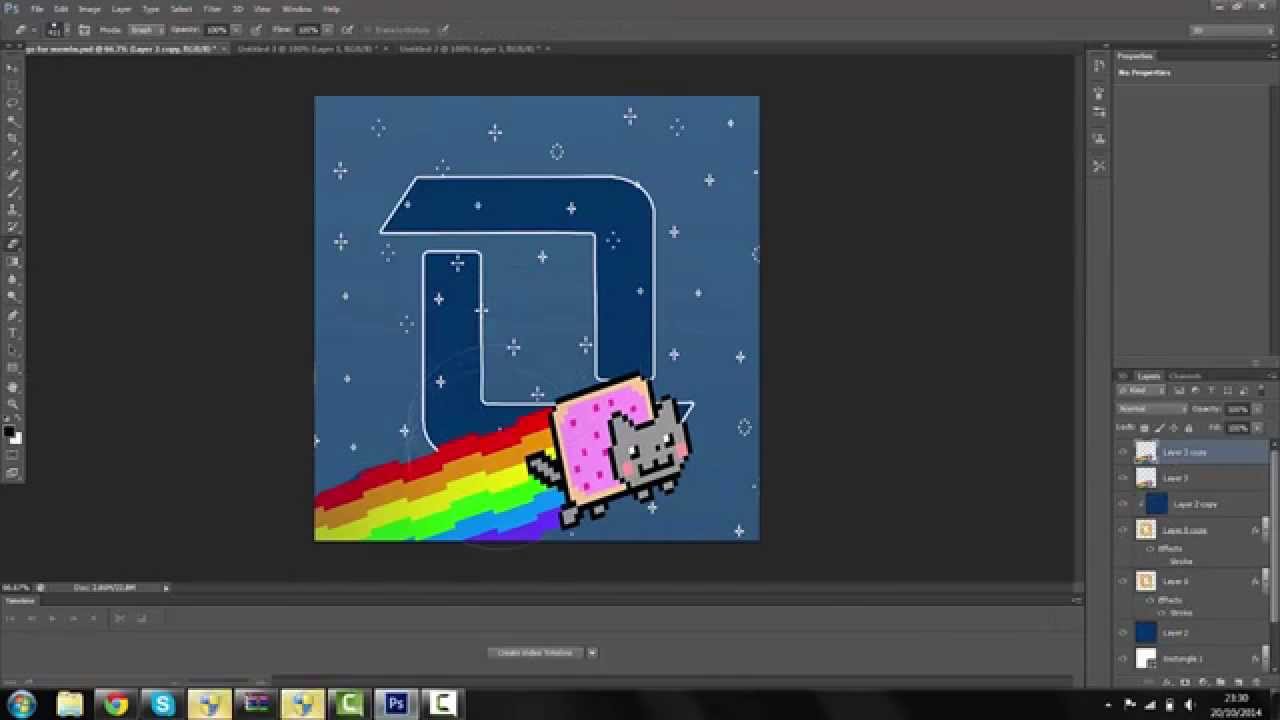Hide the Layer 3 layer
Screen dimensions: 1280x720
pos(1122,478)
